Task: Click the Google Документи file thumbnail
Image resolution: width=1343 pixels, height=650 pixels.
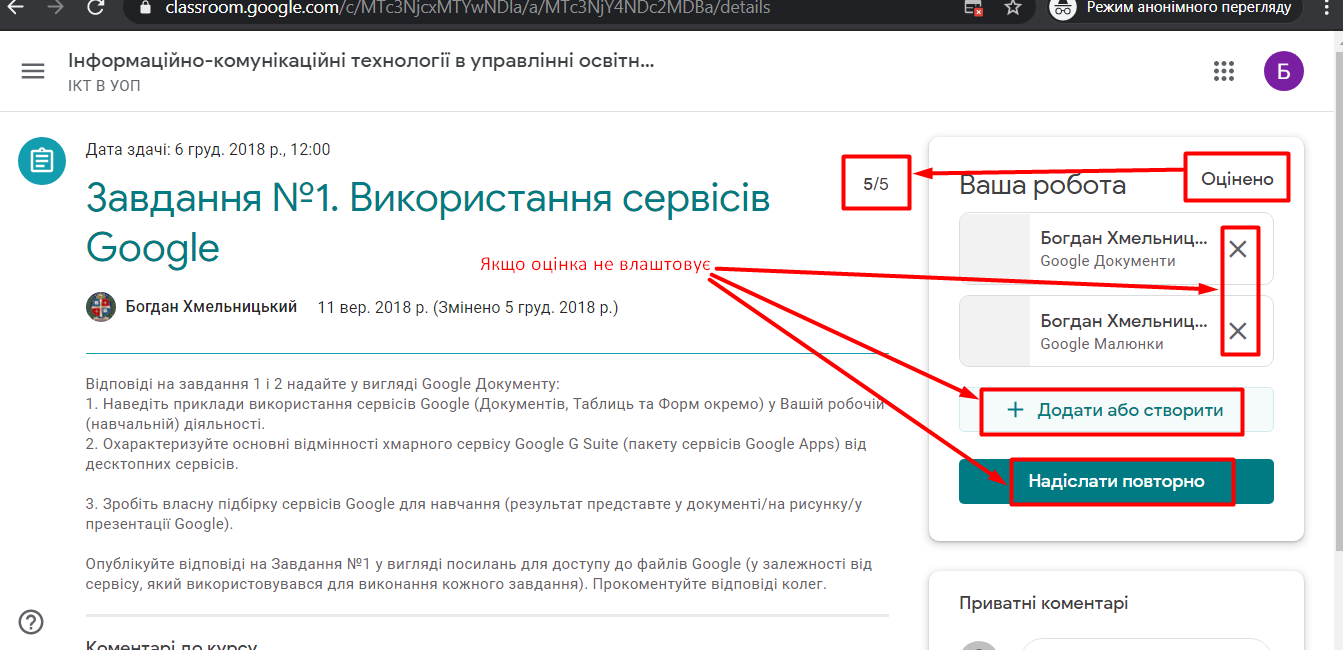Action: tap(994, 249)
